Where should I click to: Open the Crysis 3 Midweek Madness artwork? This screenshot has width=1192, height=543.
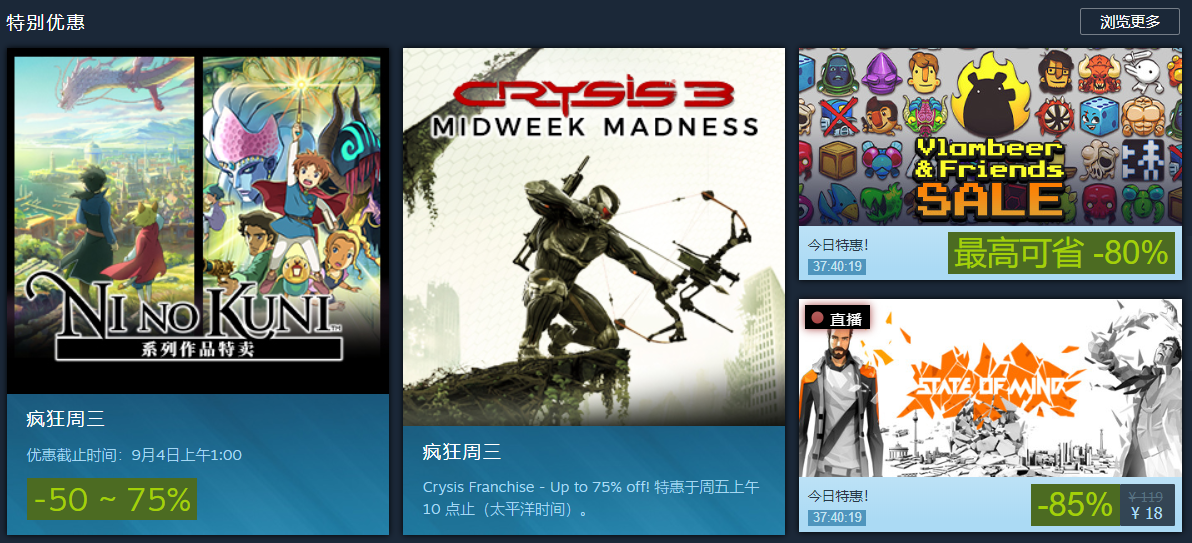(x=594, y=237)
